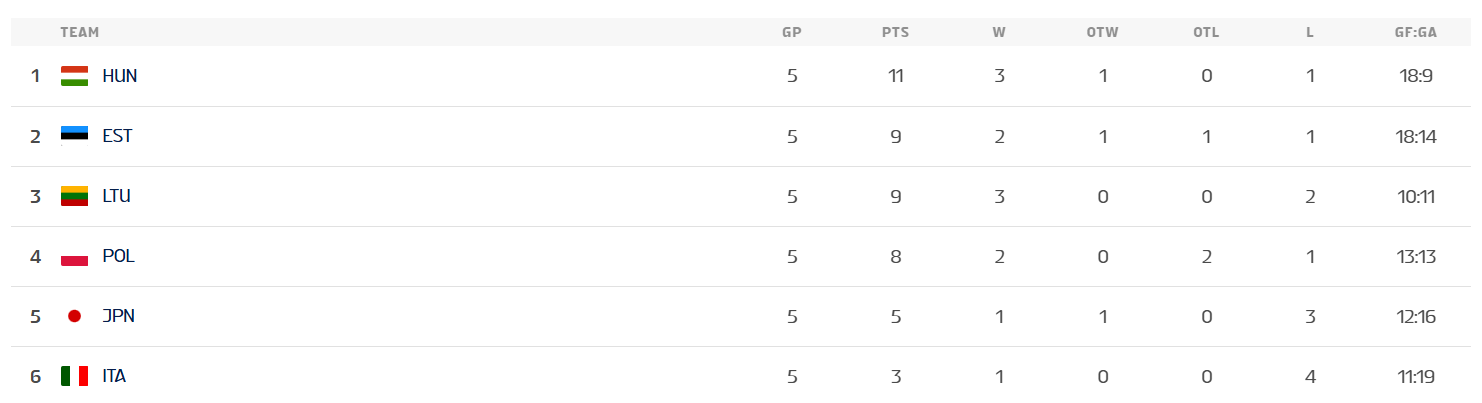Open the ITA team link
The height and width of the screenshot is (403, 1482).
tap(114, 376)
